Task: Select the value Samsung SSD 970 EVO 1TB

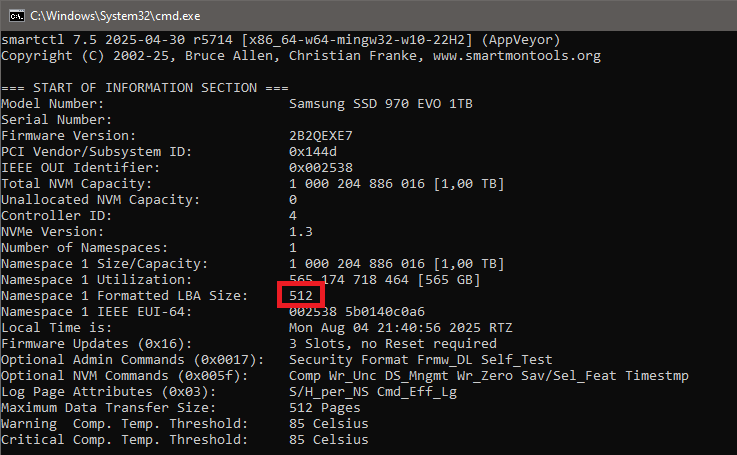Action: [381, 104]
